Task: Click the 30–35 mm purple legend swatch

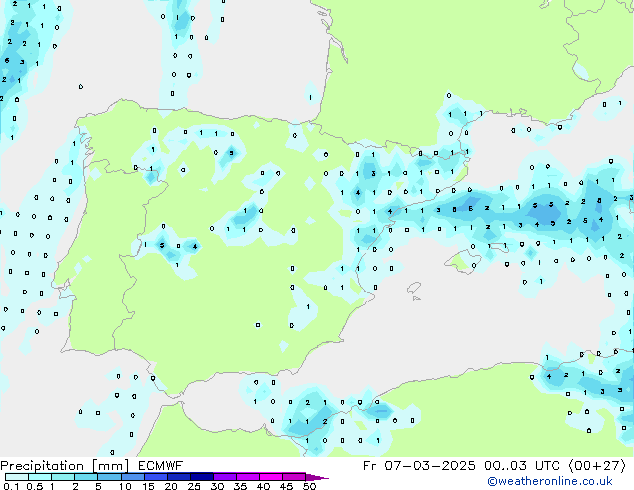Action: [x=224, y=477]
